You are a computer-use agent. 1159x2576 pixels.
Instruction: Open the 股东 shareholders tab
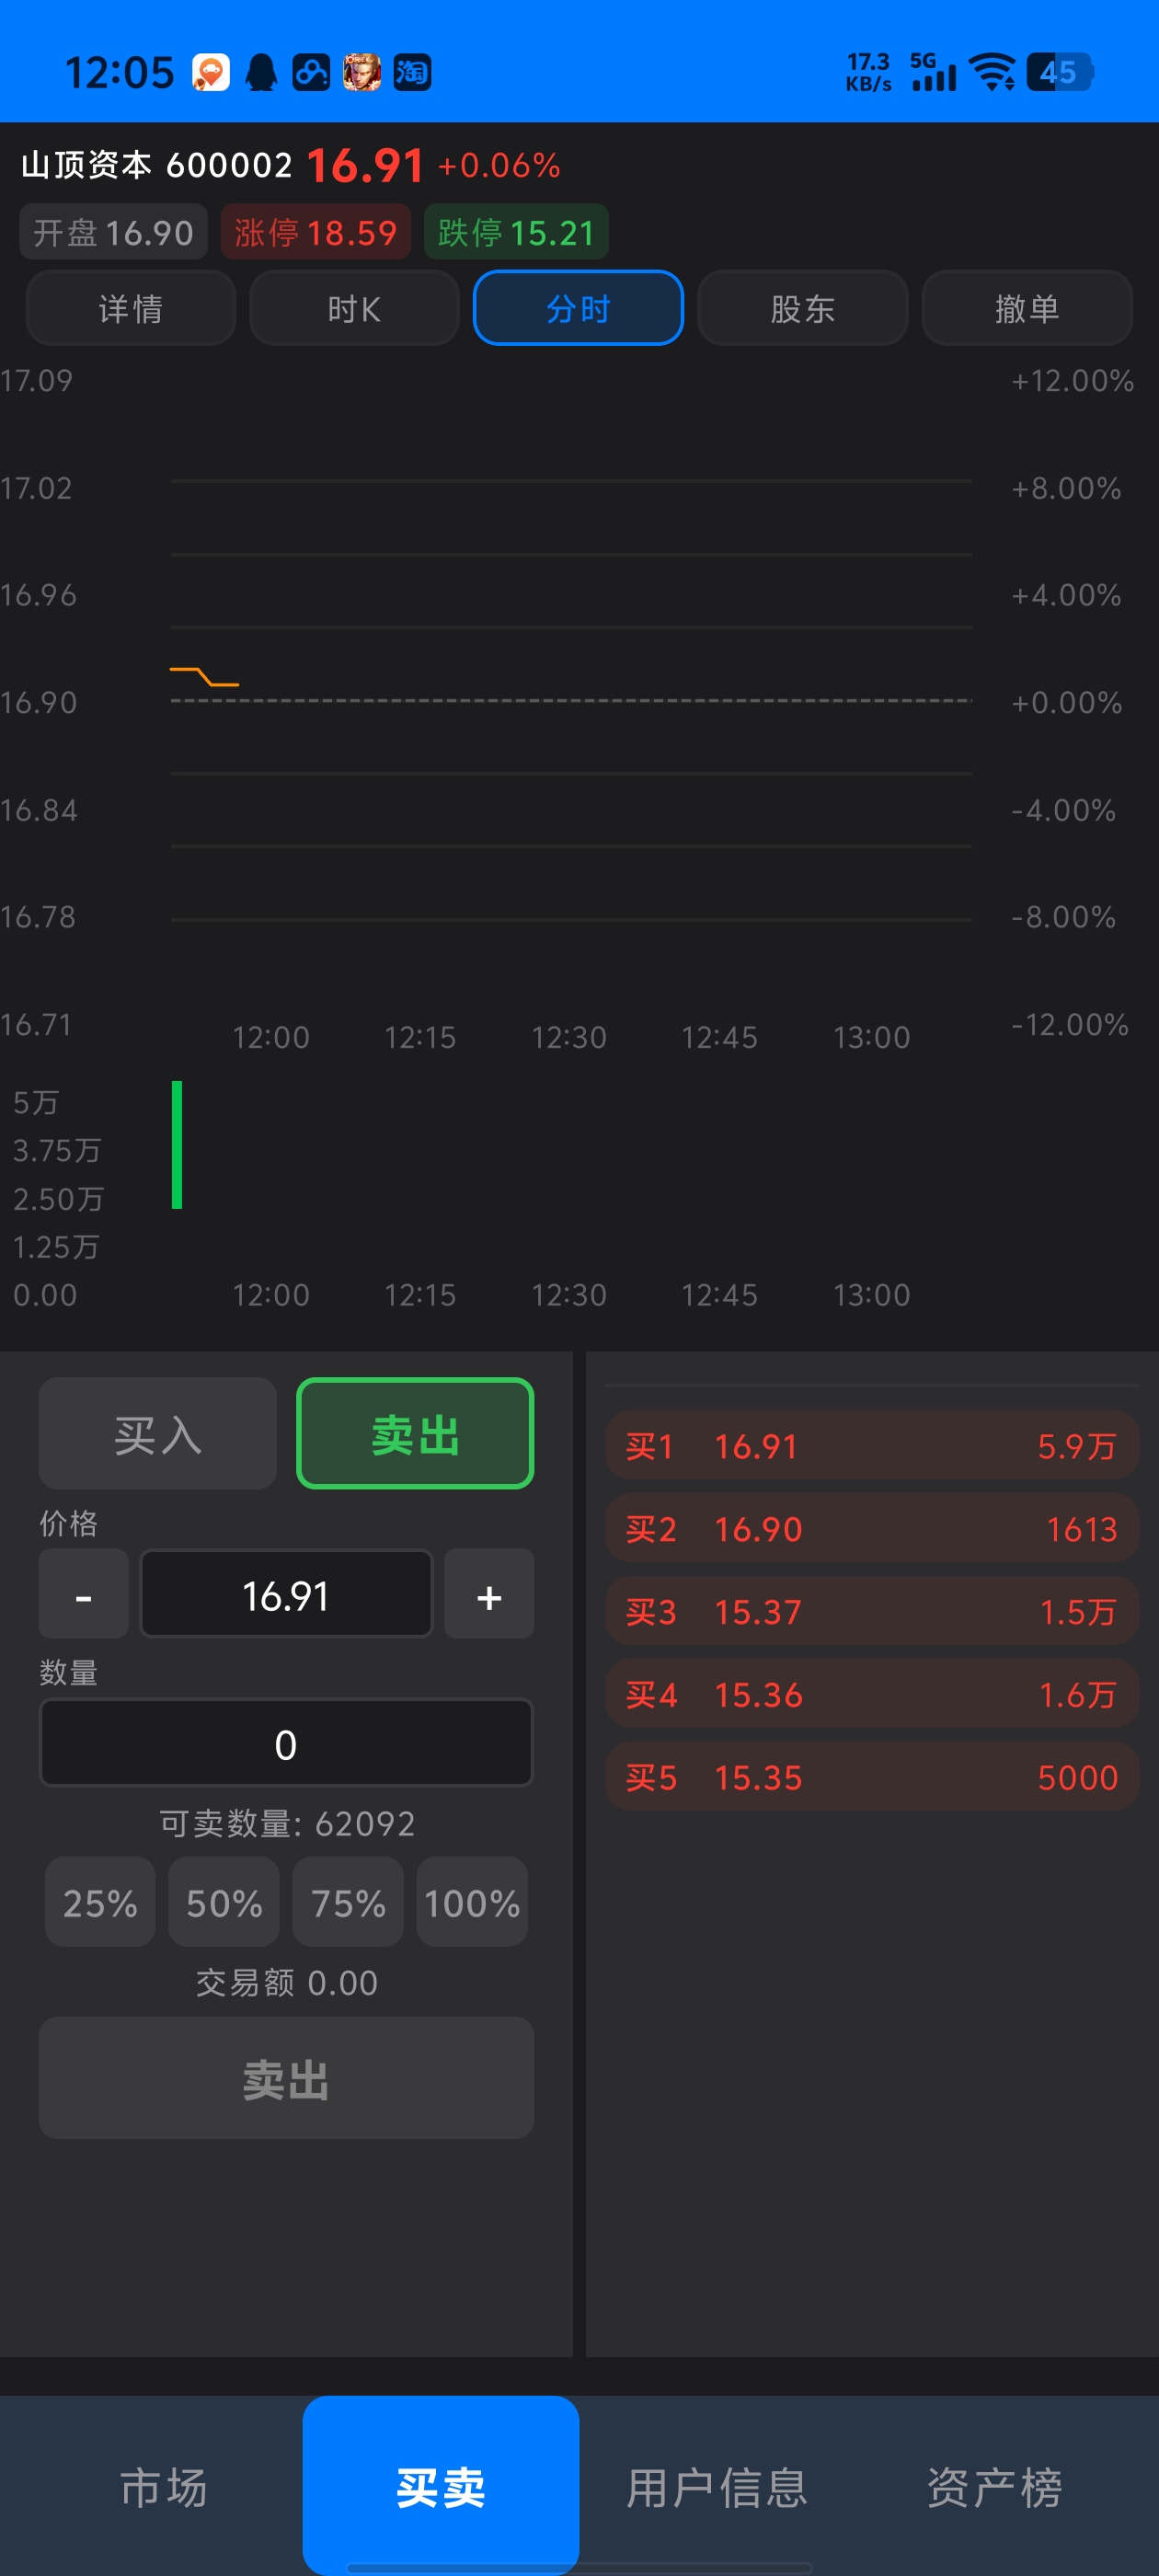802,309
